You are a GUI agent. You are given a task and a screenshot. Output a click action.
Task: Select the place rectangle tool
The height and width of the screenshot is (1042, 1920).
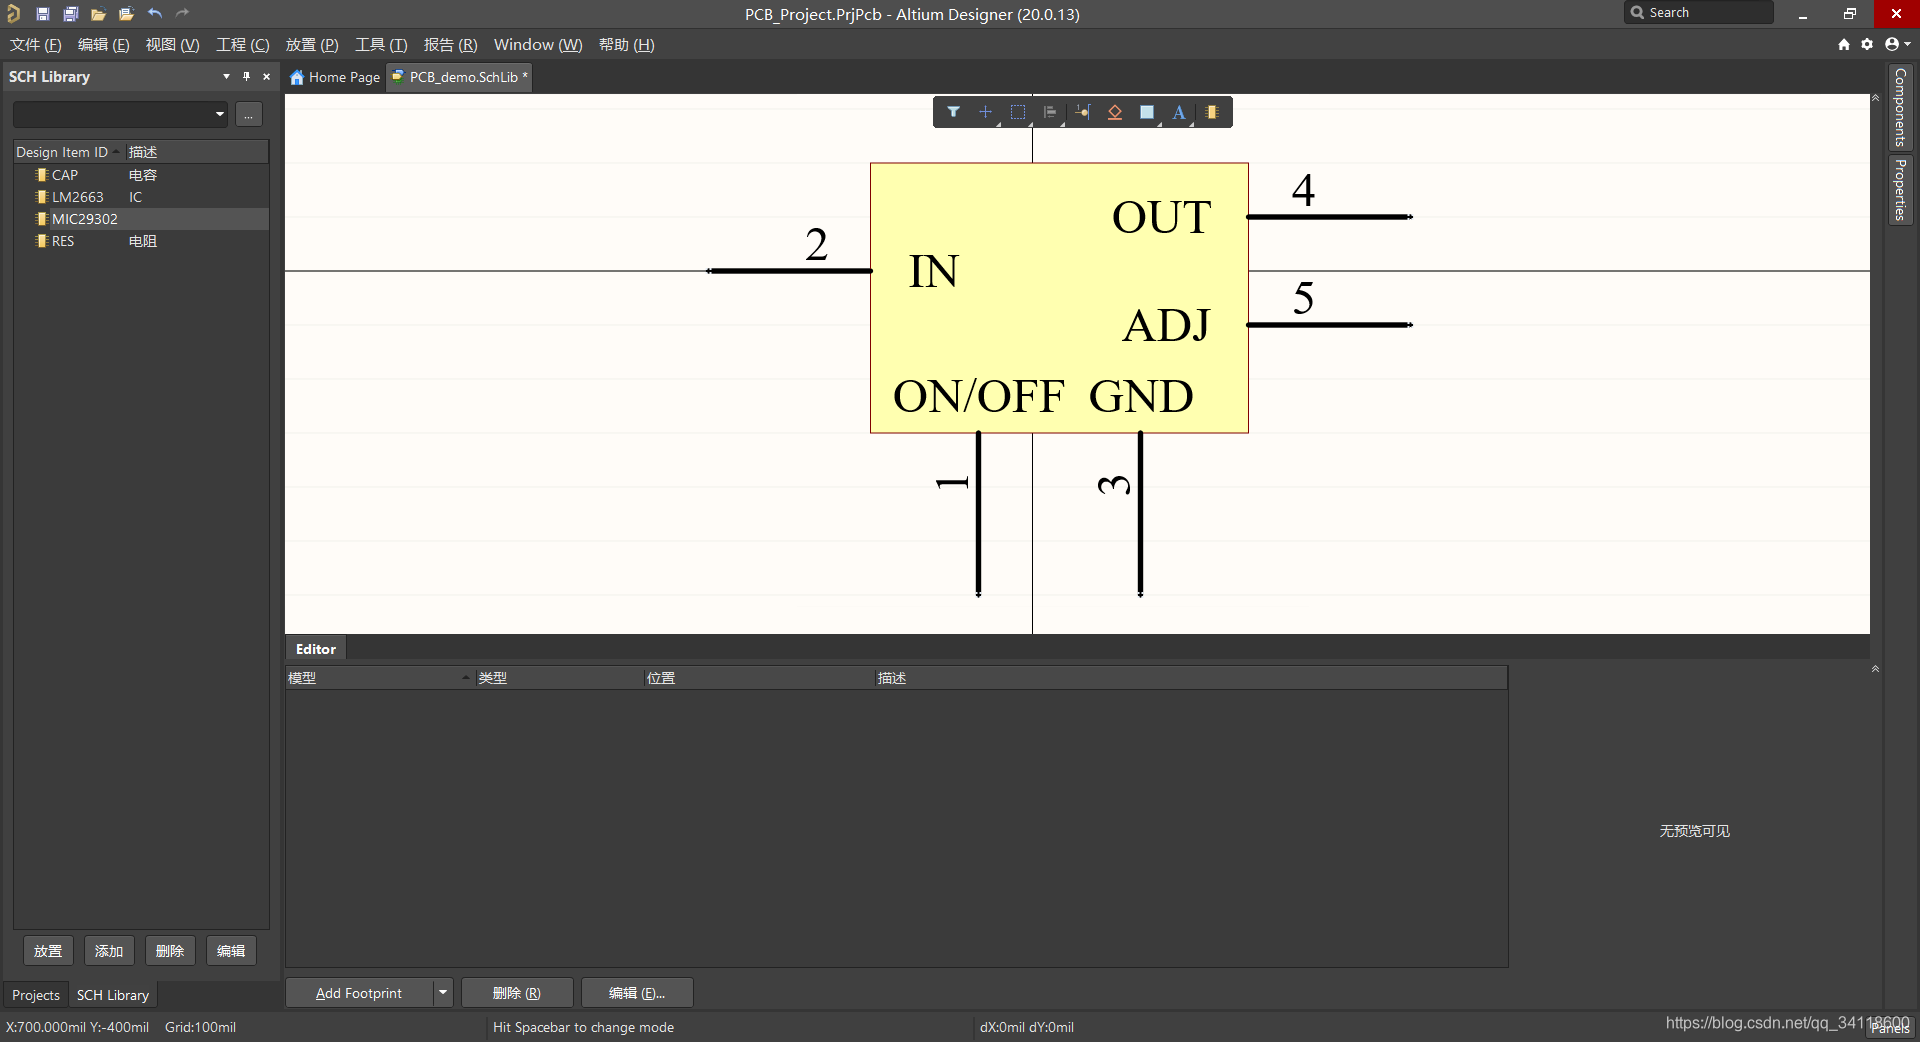click(x=1147, y=112)
